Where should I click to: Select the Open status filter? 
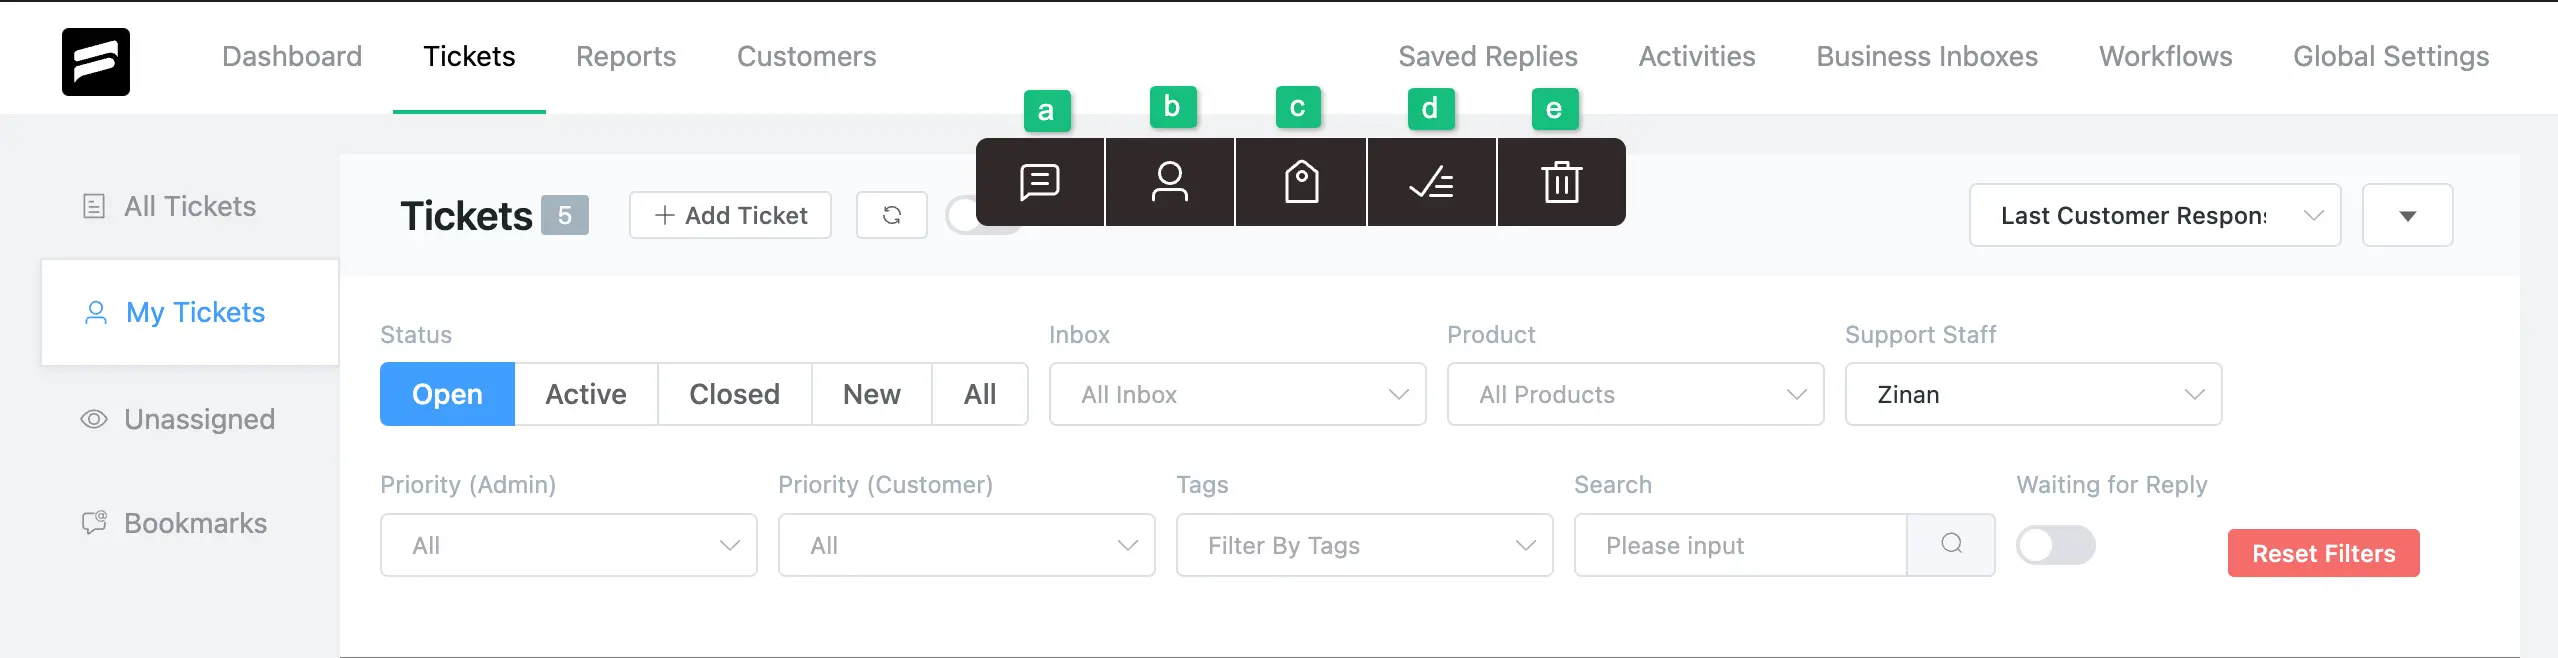point(447,394)
